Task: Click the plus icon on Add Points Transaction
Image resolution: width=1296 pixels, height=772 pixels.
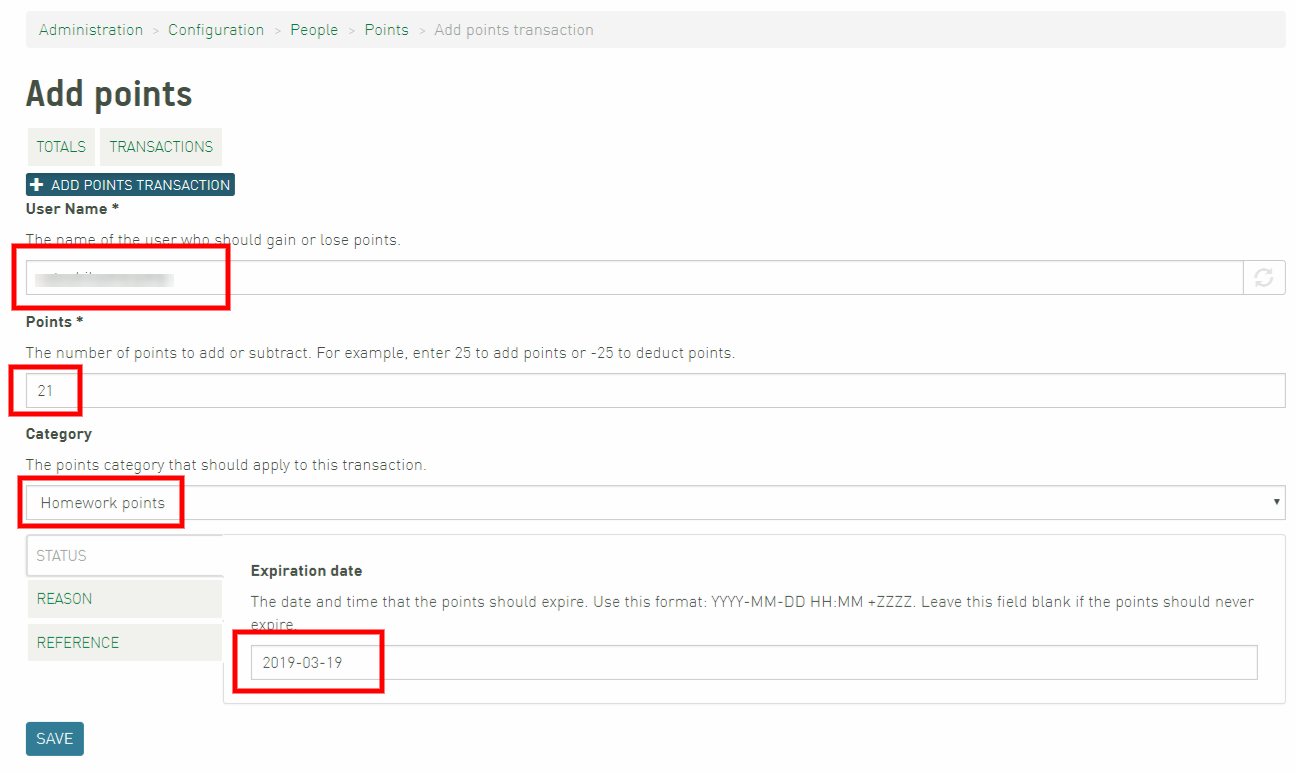Action: 37,185
